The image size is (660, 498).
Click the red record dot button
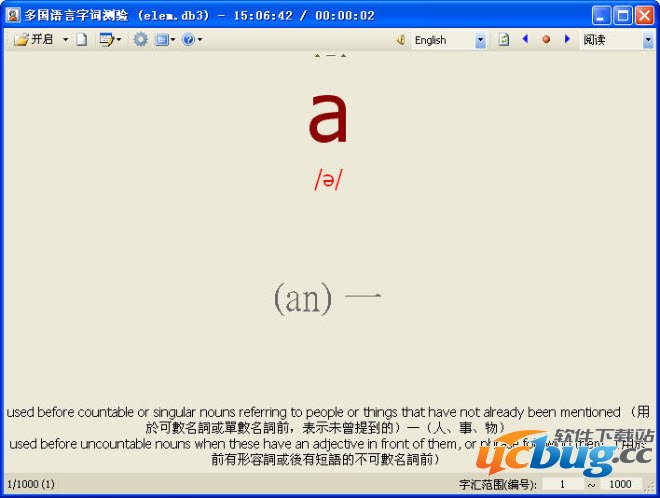(x=546, y=40)
